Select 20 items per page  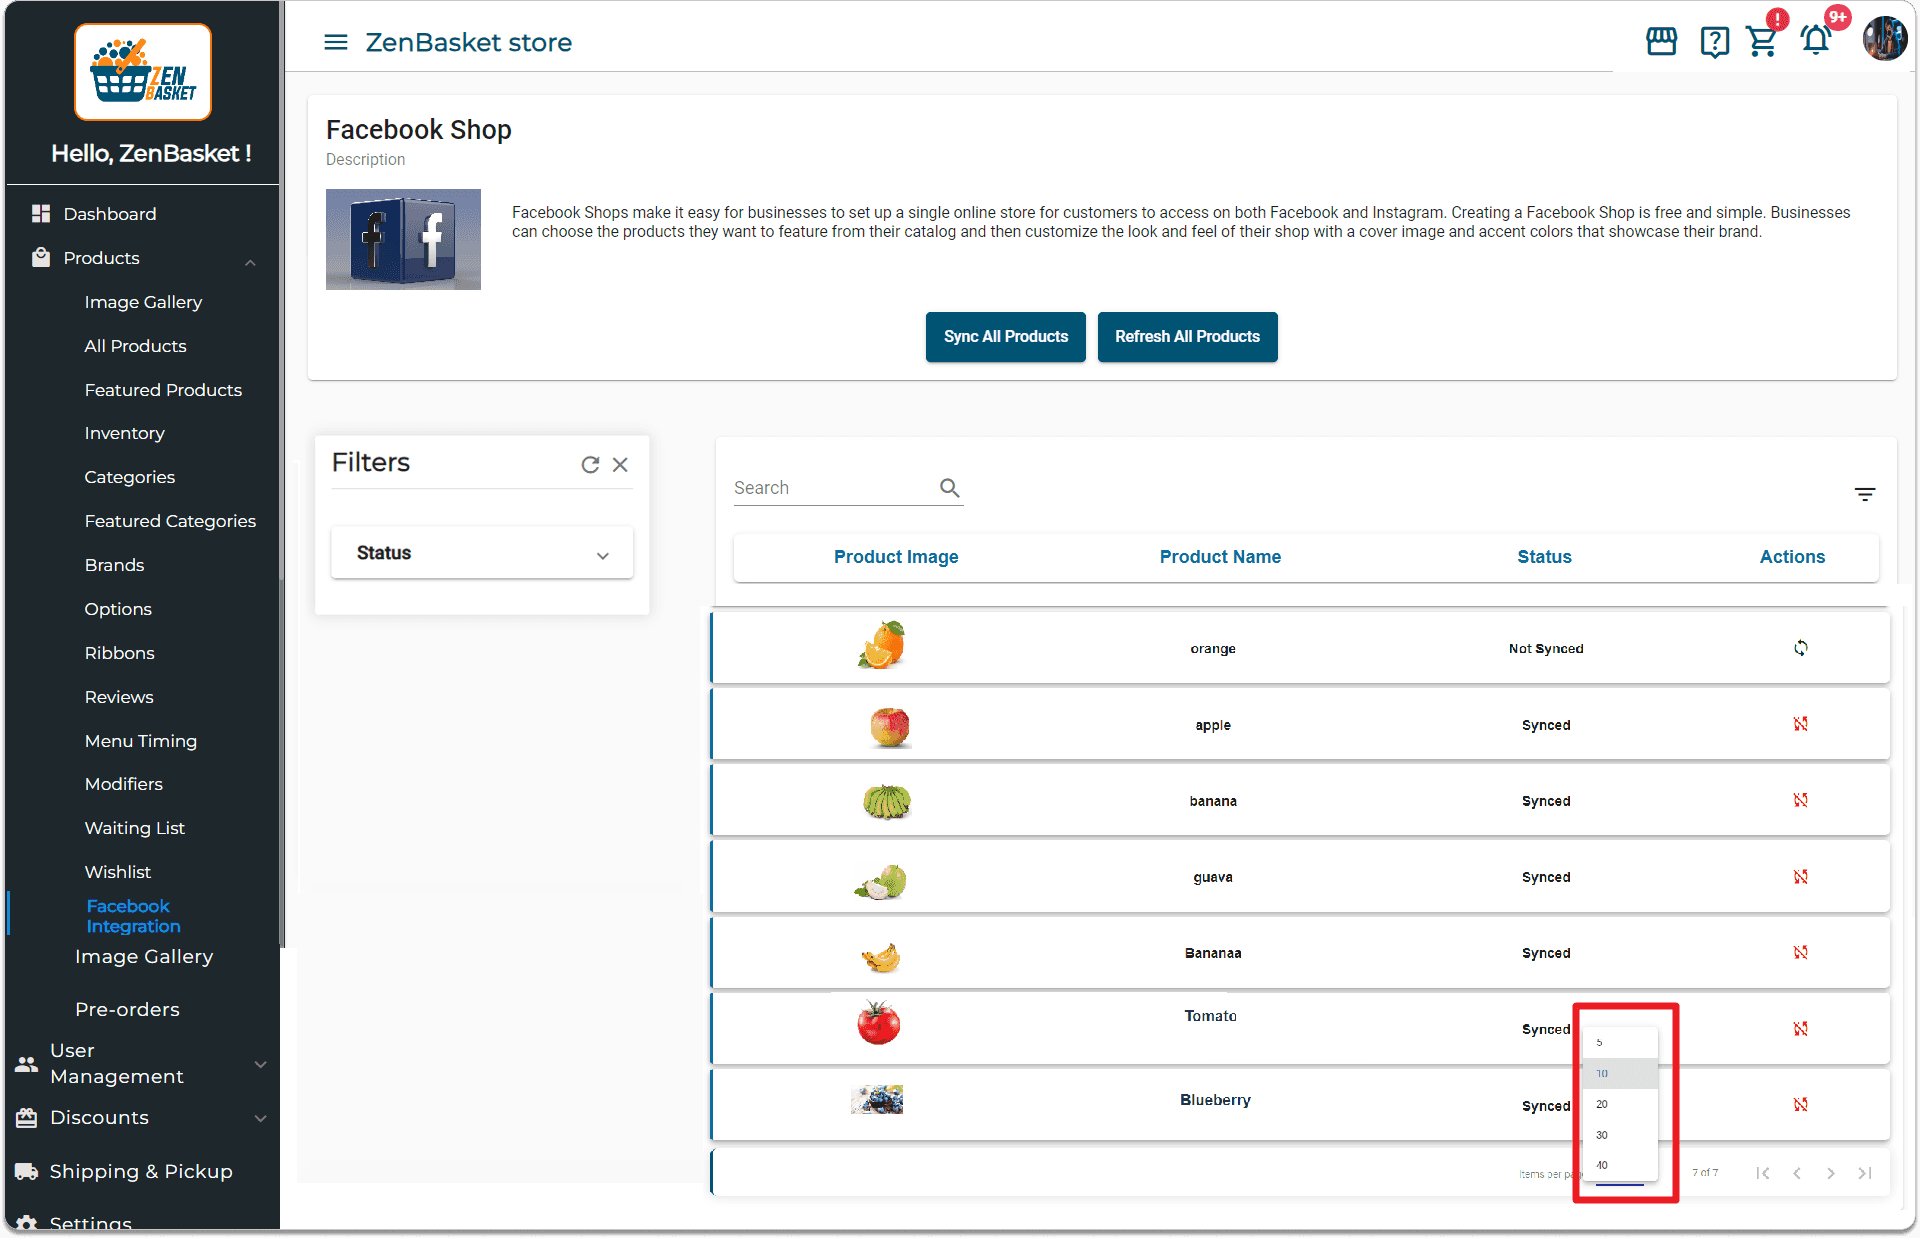coord(1602,1104)
